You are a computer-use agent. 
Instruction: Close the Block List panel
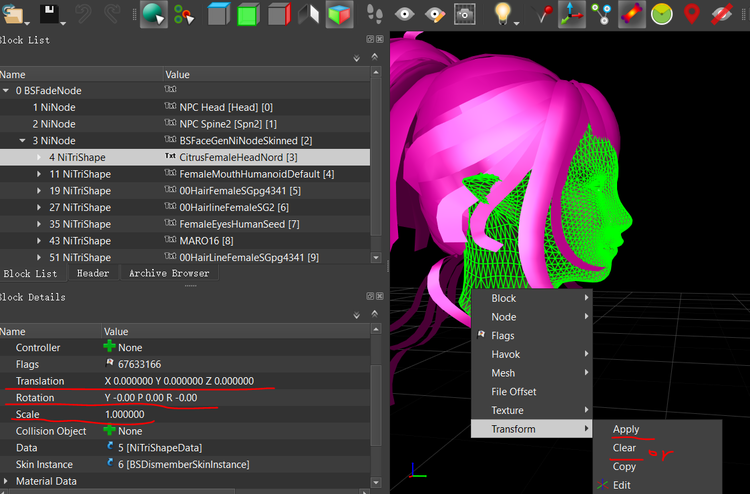tap(380, 39)
